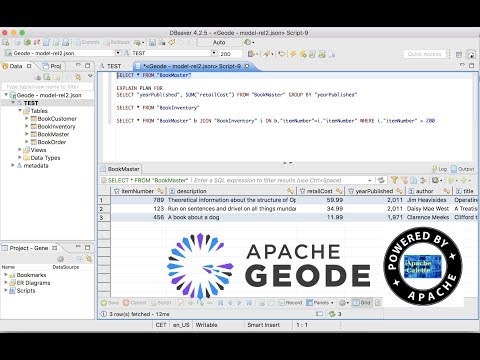Click the Cancel button in the results toolbar
This screenshot has height=360, width=480.
(x=135, y=303)
